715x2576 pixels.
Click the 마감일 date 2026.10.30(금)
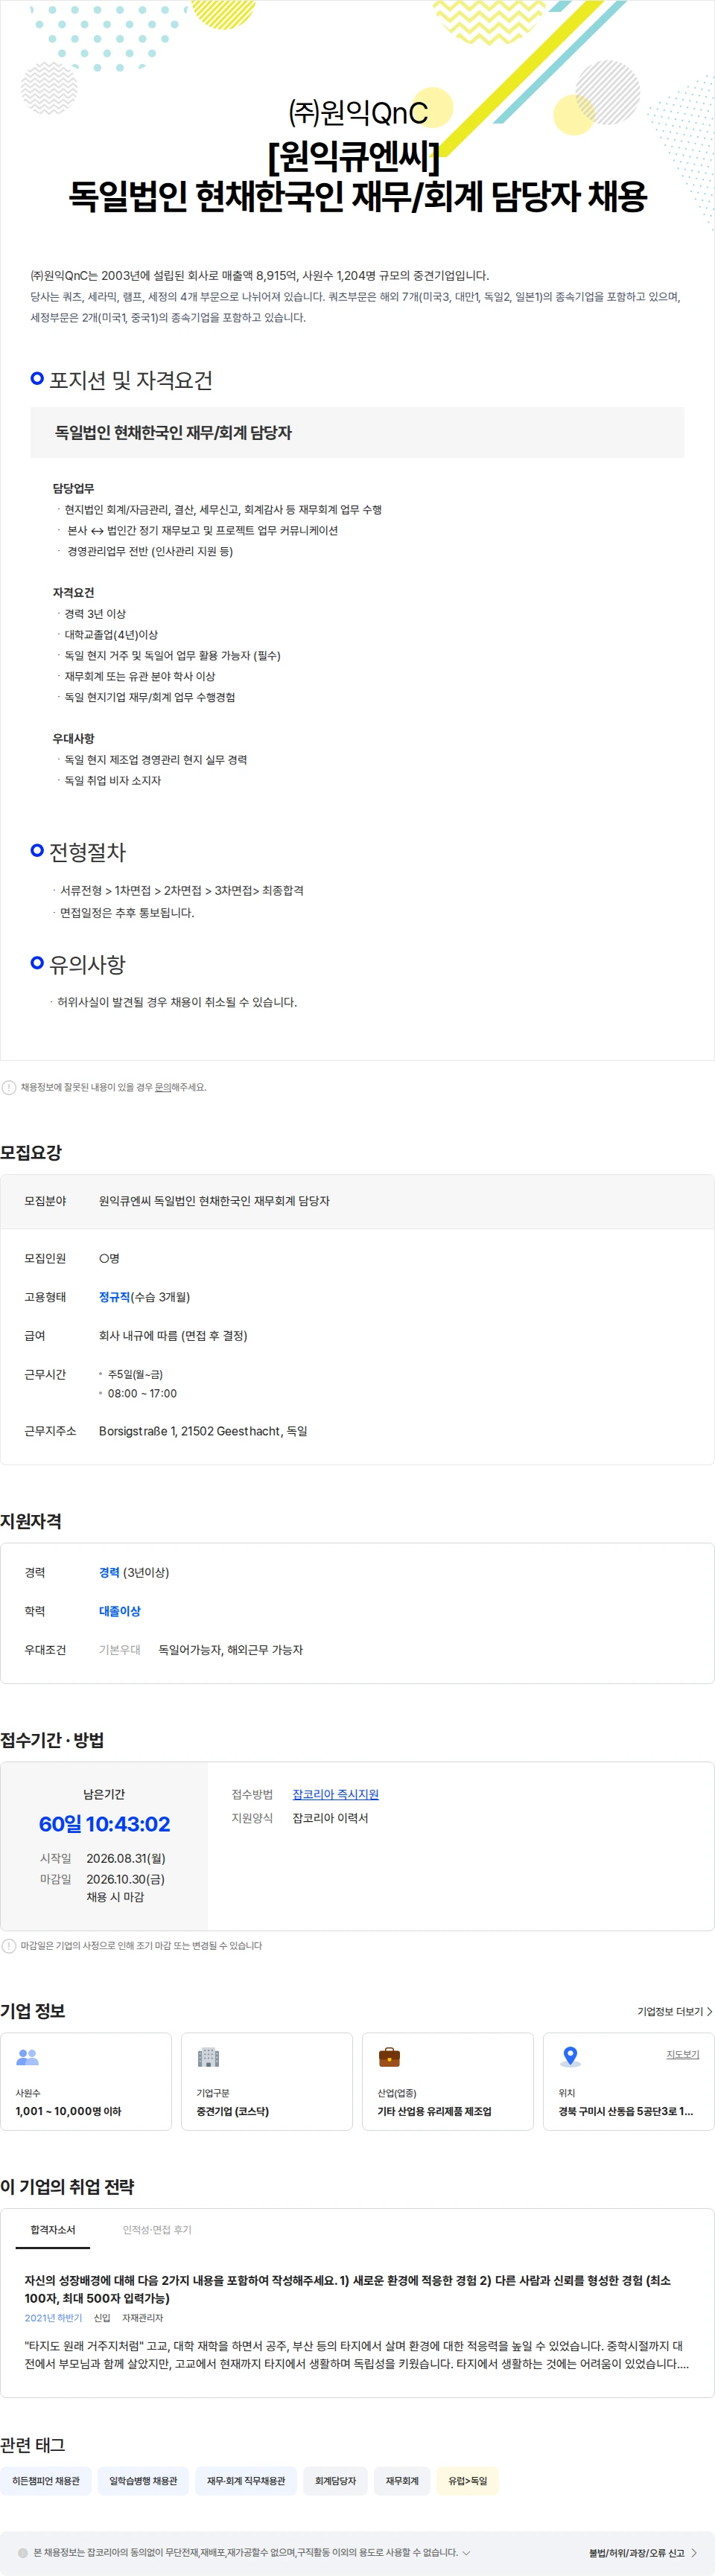point(126,1879)
